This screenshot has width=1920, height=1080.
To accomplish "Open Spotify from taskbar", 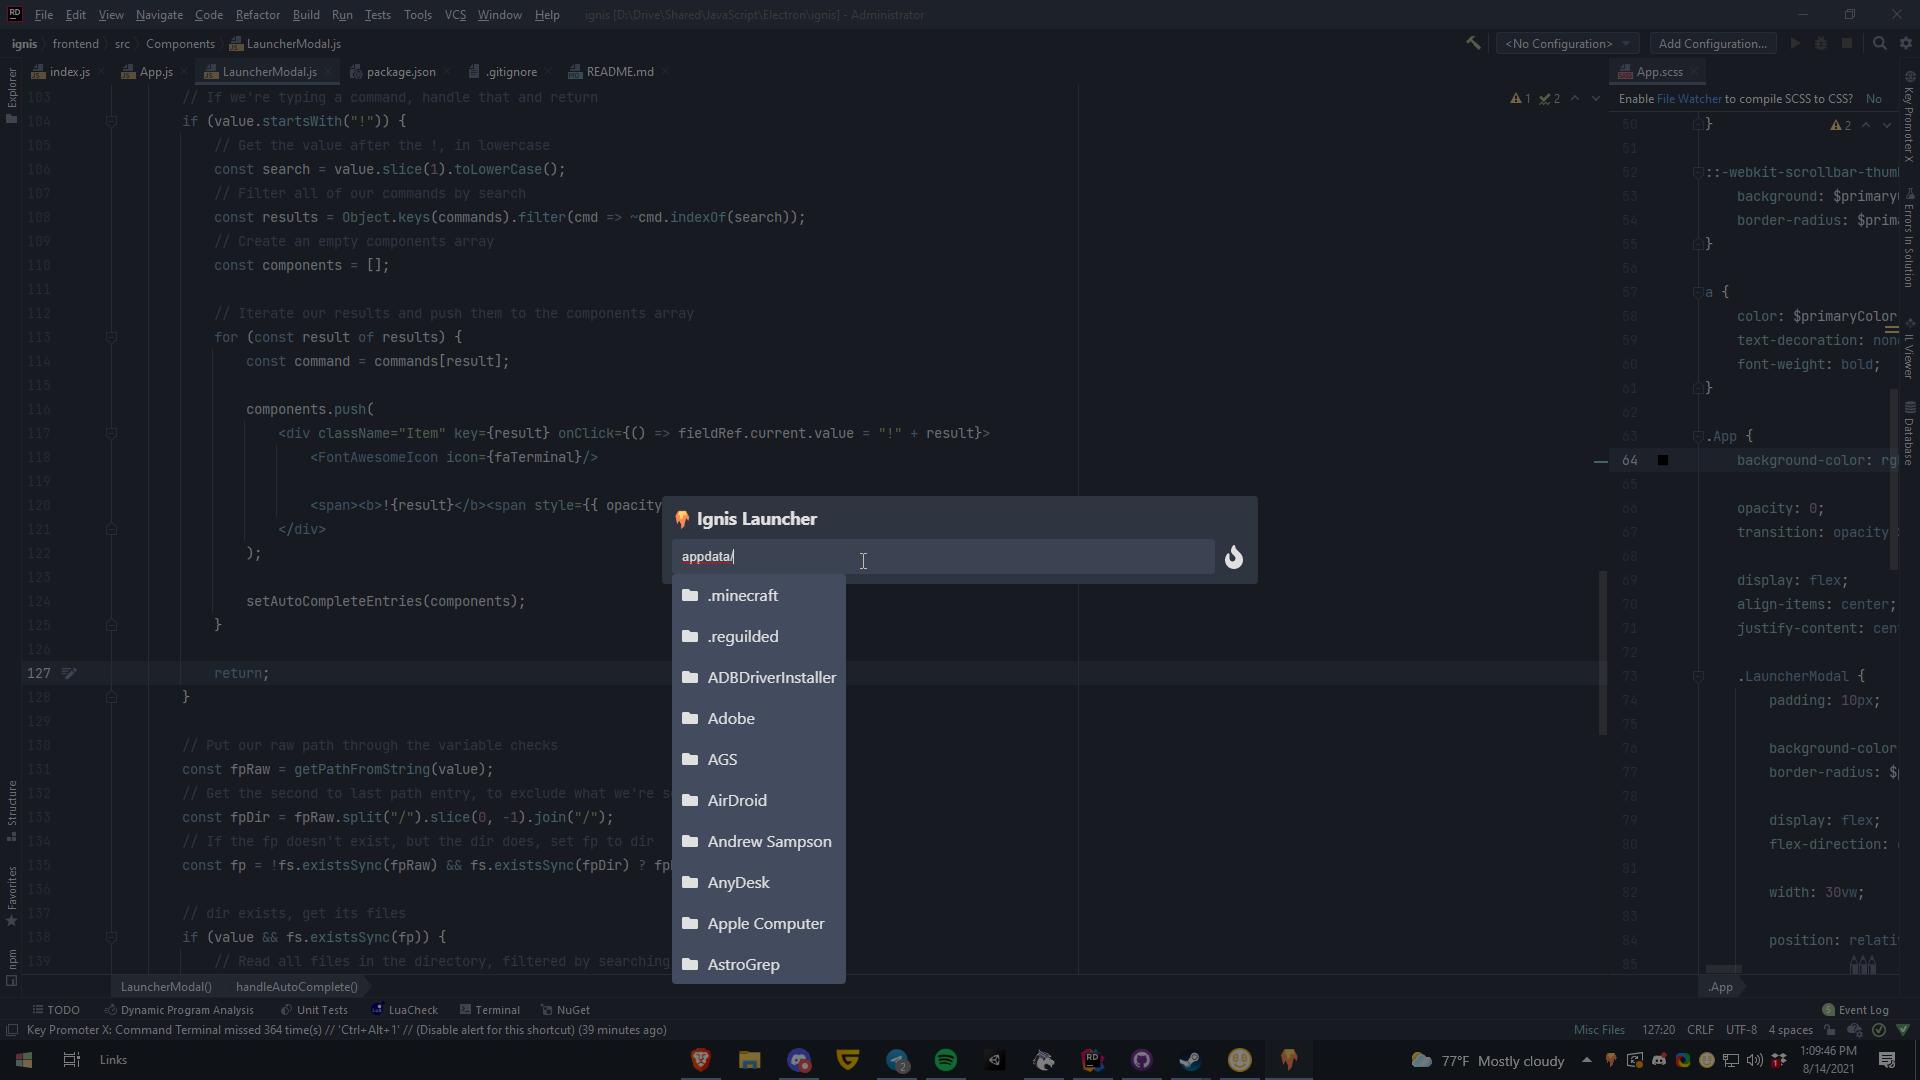I will click(945, 1060).
